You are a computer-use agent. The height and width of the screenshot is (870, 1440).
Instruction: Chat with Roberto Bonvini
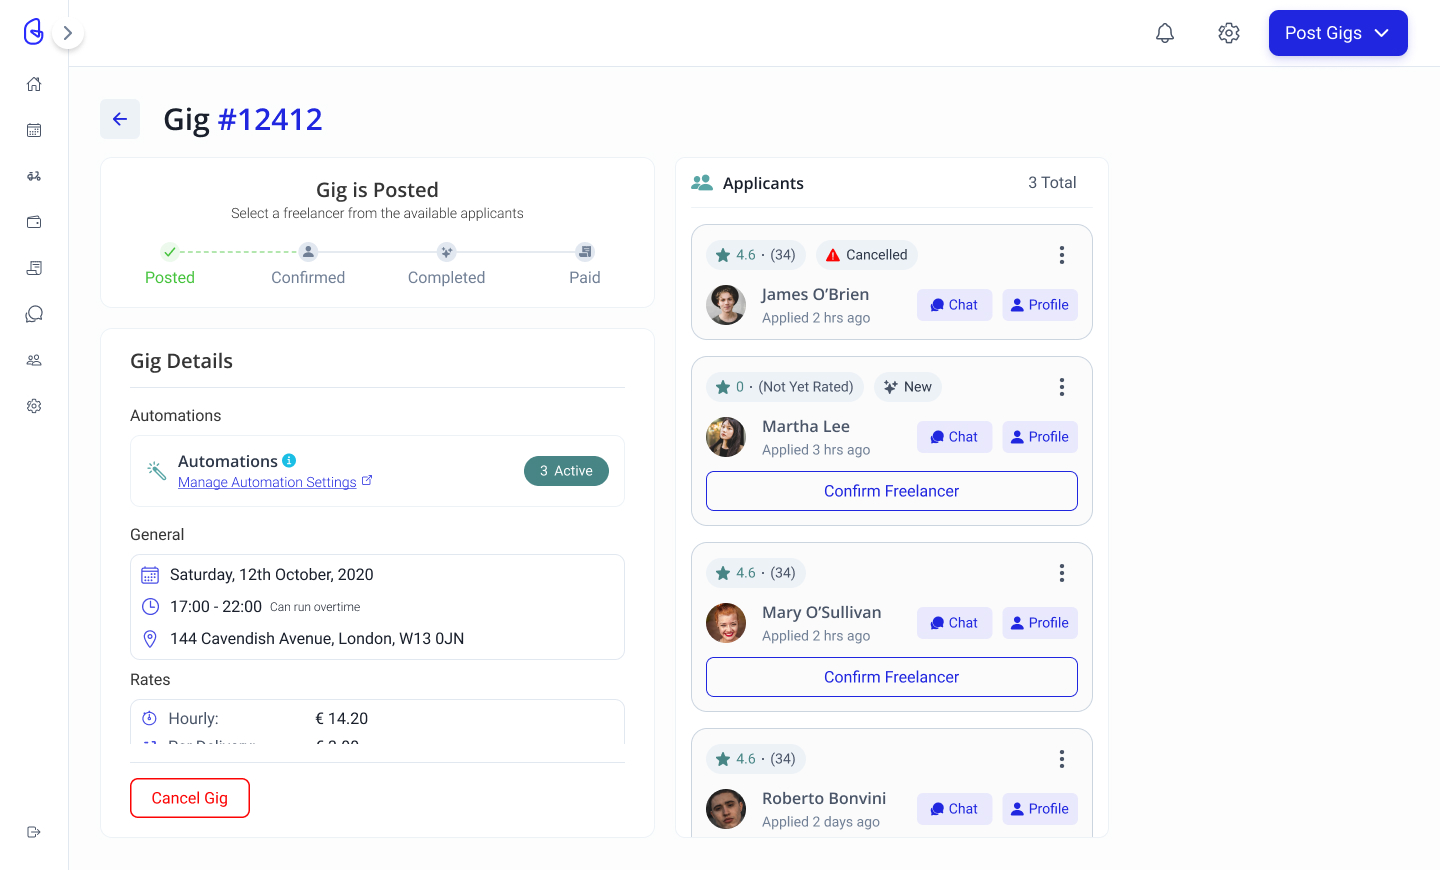pyautogui.click(x=954, y=809)
